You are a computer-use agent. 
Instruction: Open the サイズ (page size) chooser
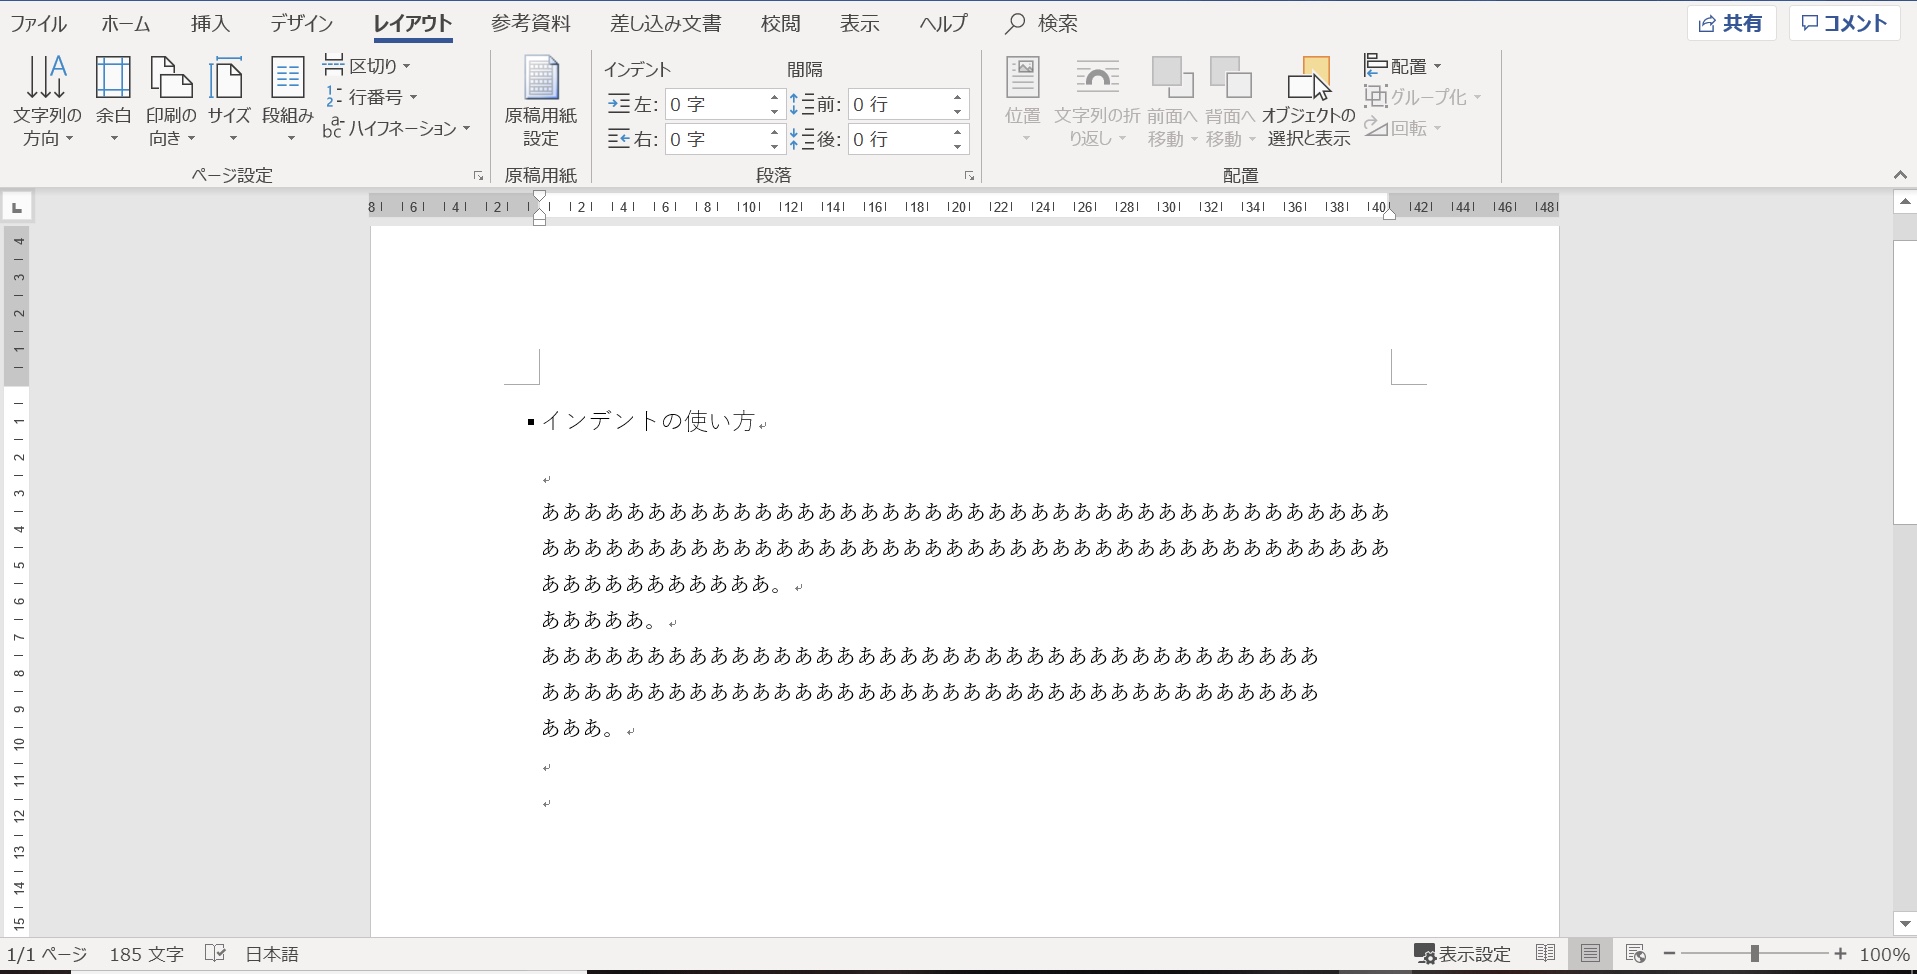pos(228,100)
